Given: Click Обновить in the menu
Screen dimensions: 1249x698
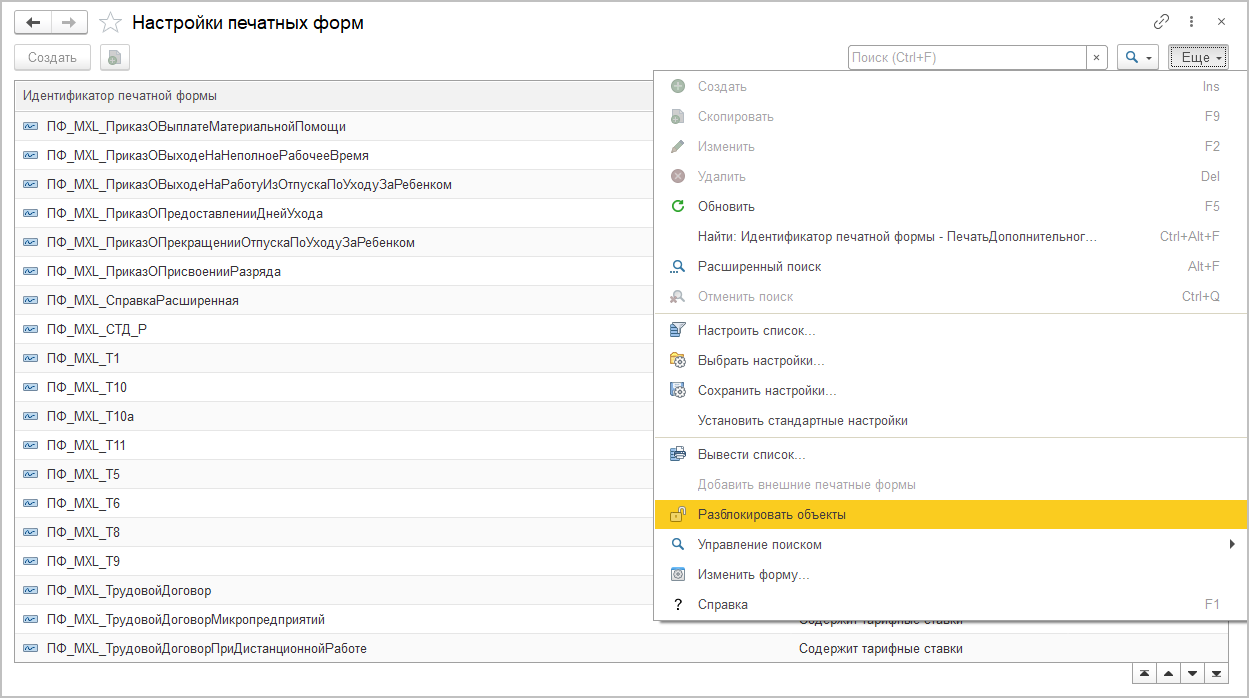Looking at the screenshot, I should pos(726,207).
